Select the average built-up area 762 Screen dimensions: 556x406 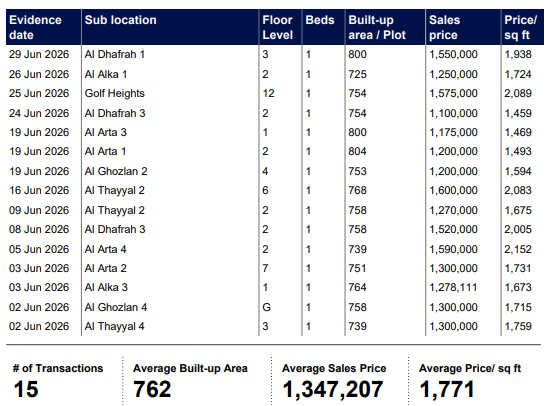(x=152, y=389)
